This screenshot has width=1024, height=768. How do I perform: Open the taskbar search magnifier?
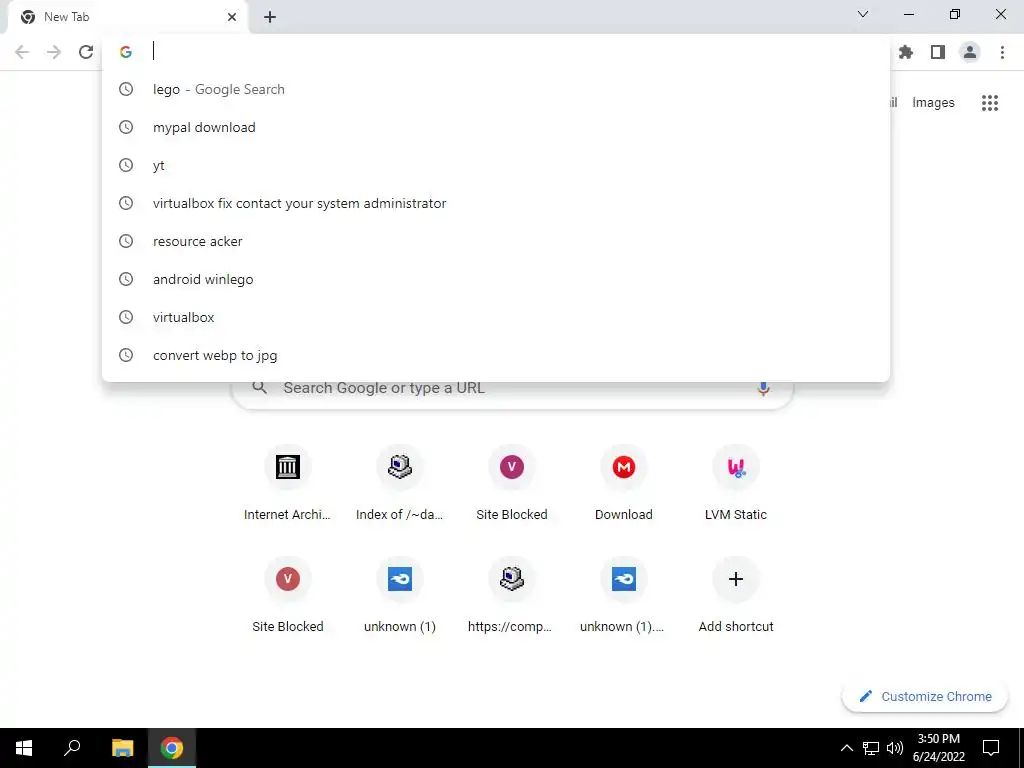click(72, 748)
